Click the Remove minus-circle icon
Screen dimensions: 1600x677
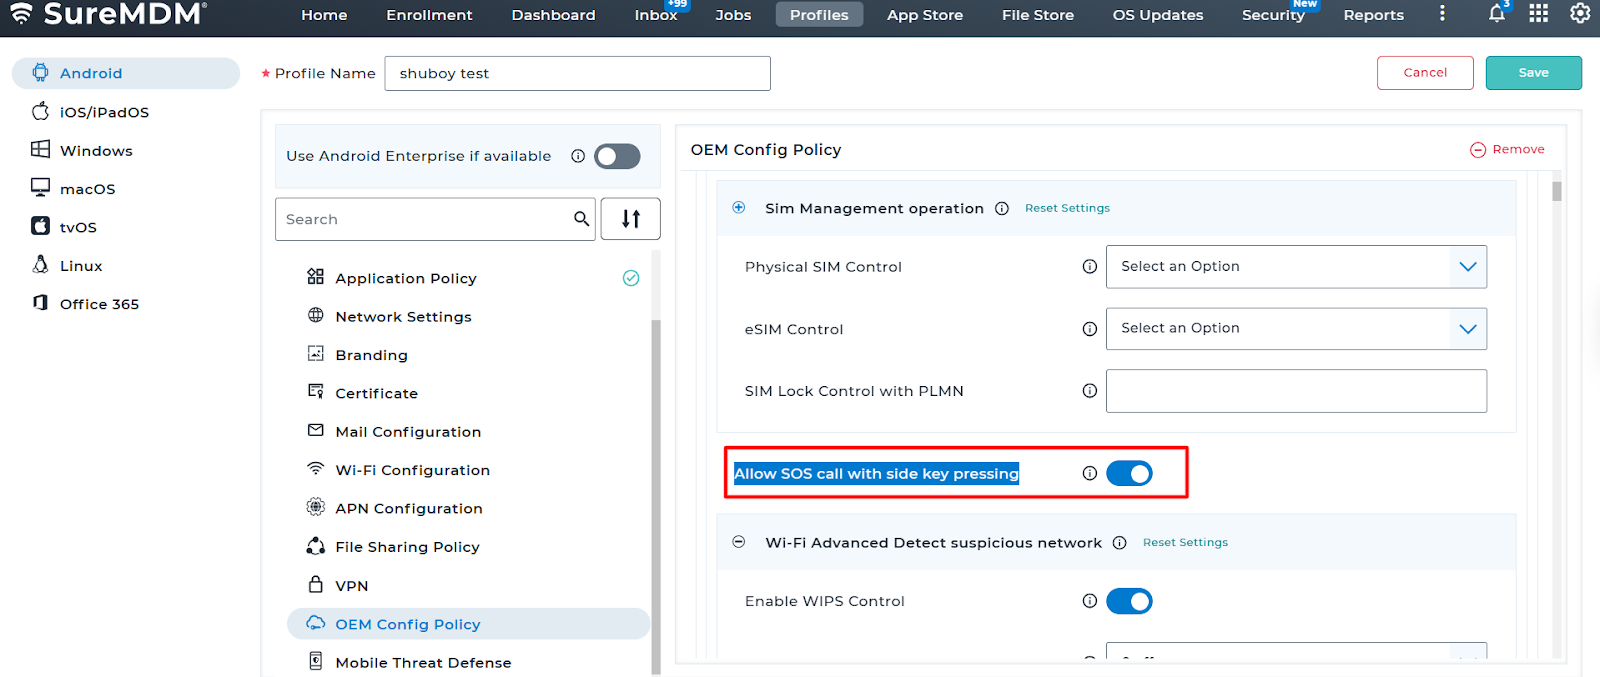pyautogui.click(x=1477, y=150)
